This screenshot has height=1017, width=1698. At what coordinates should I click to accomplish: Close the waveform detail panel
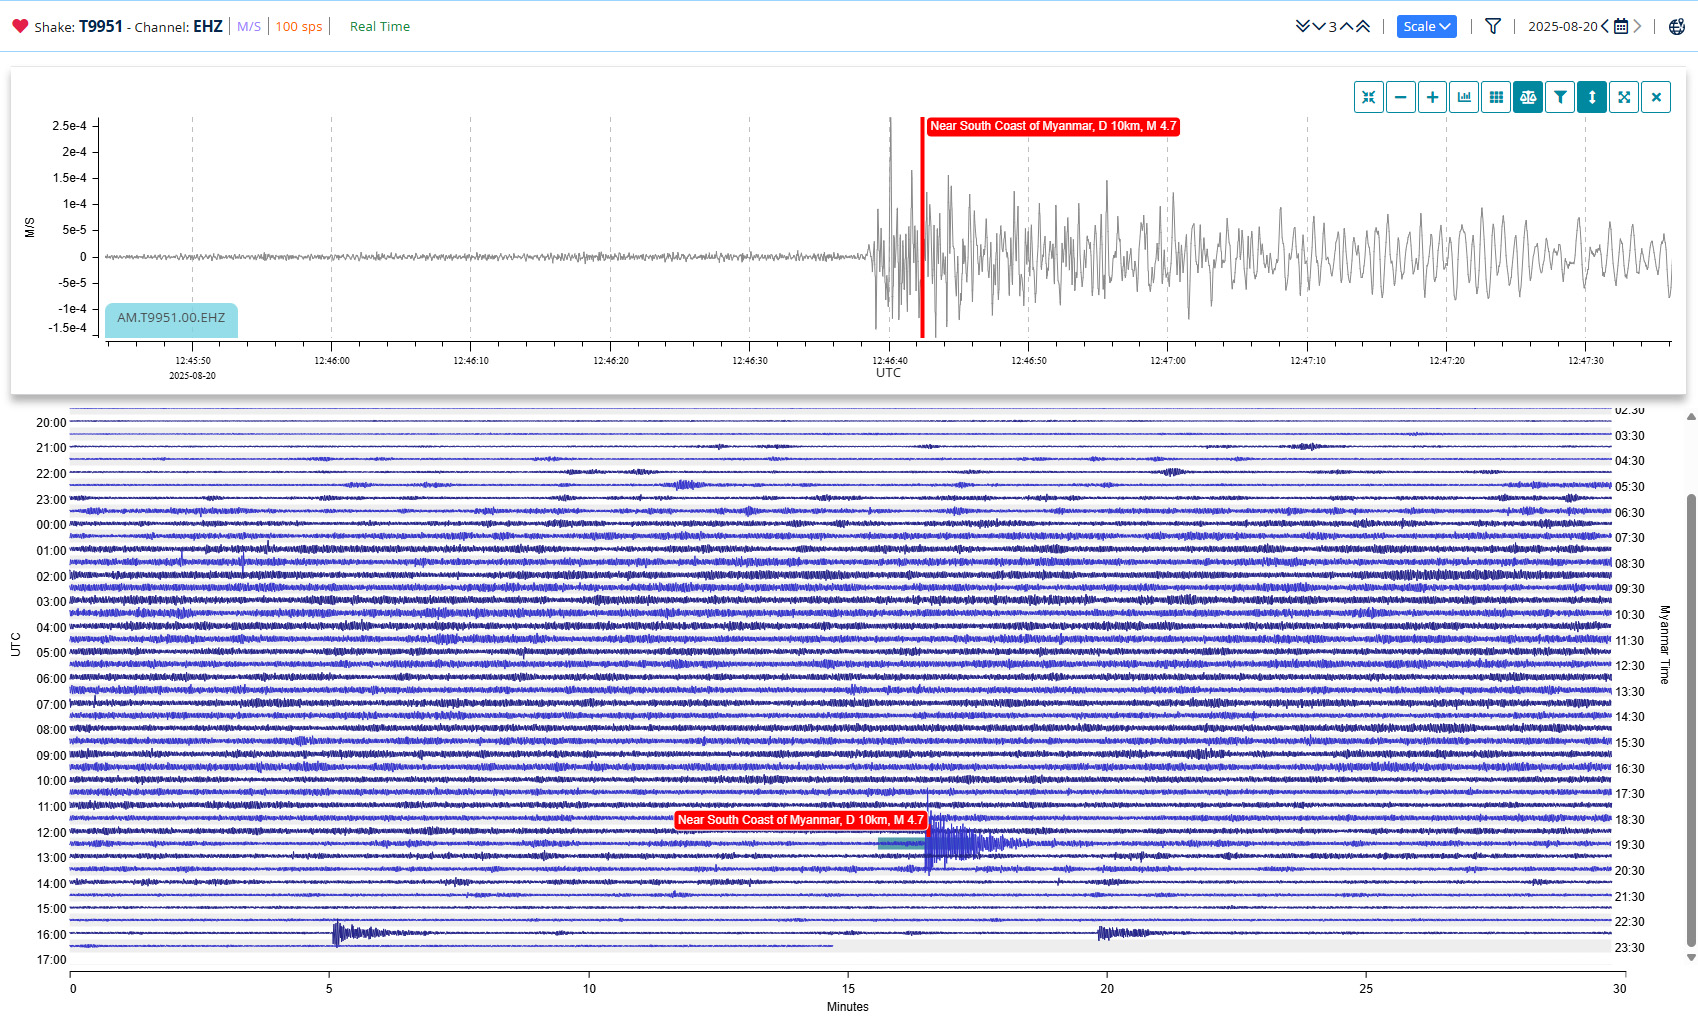coord(1656,97)
